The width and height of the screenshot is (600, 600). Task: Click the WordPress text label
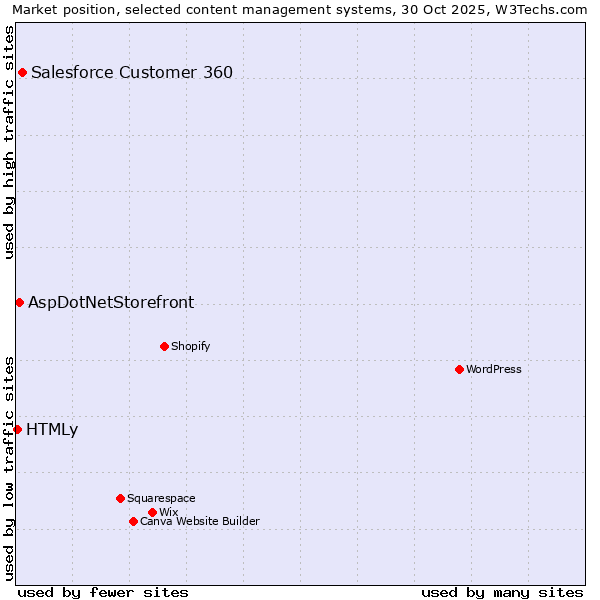494,369
